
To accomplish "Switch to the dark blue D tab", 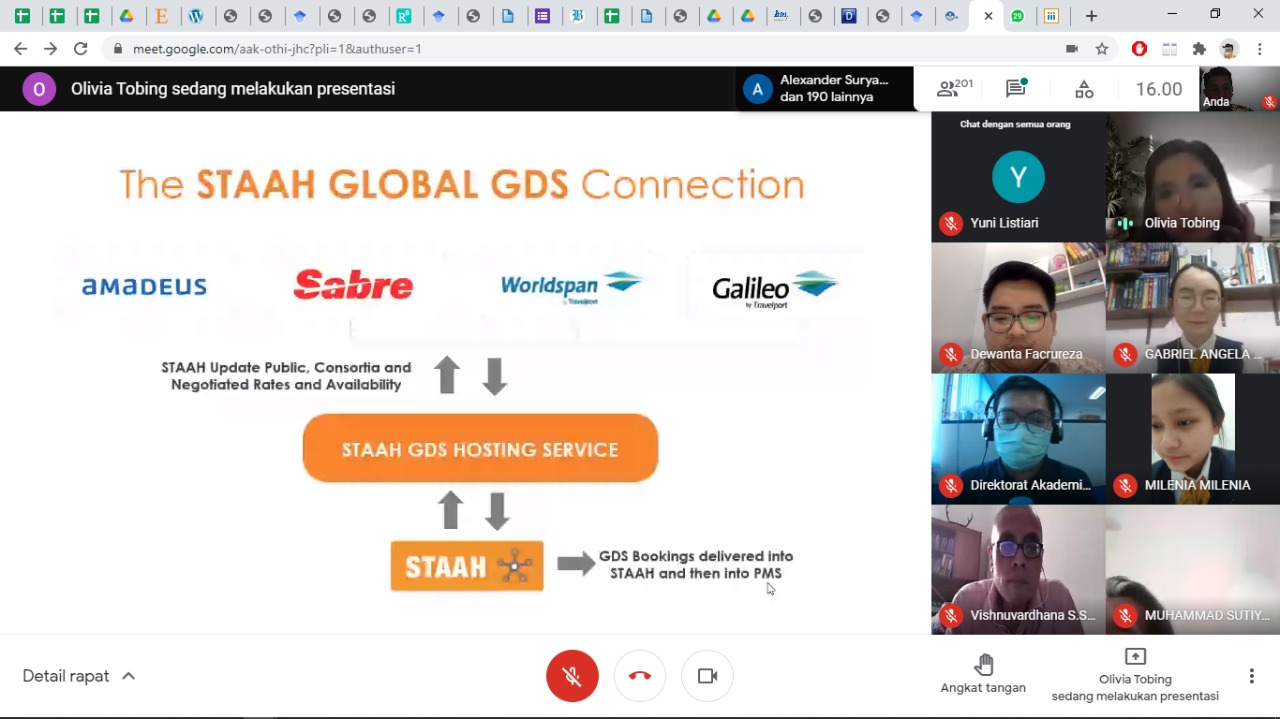I will (x=848, y=16).
